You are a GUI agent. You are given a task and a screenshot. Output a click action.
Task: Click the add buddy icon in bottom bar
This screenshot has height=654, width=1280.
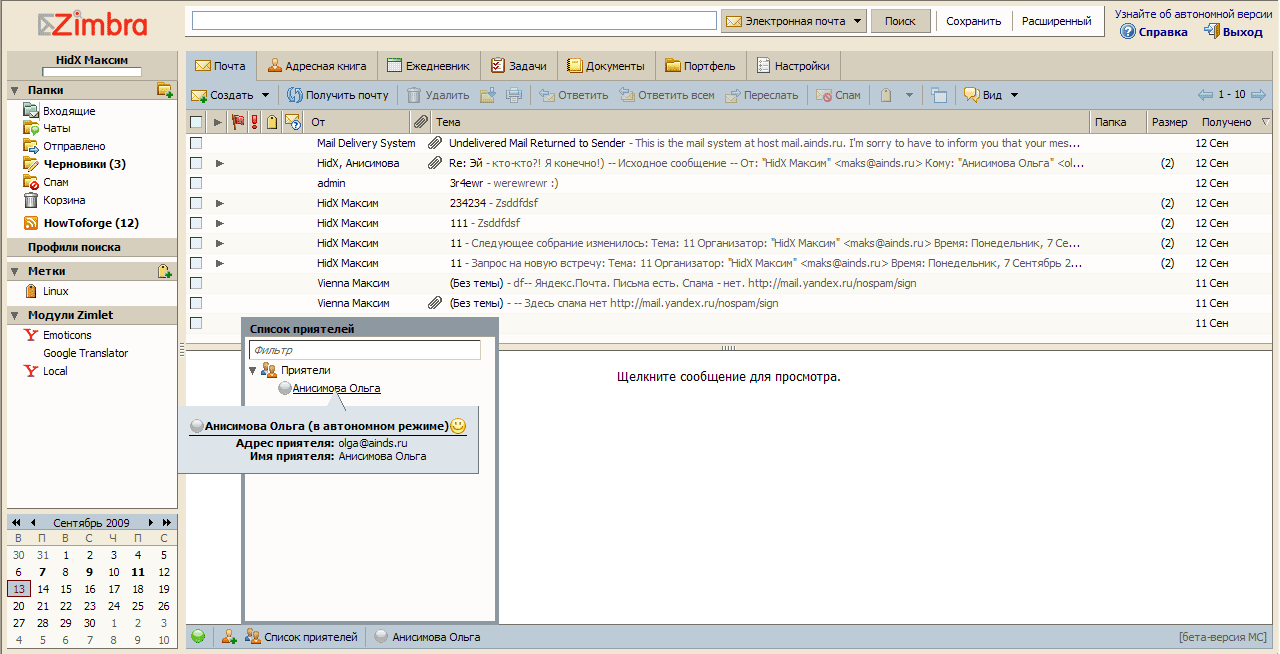(229, 637)
